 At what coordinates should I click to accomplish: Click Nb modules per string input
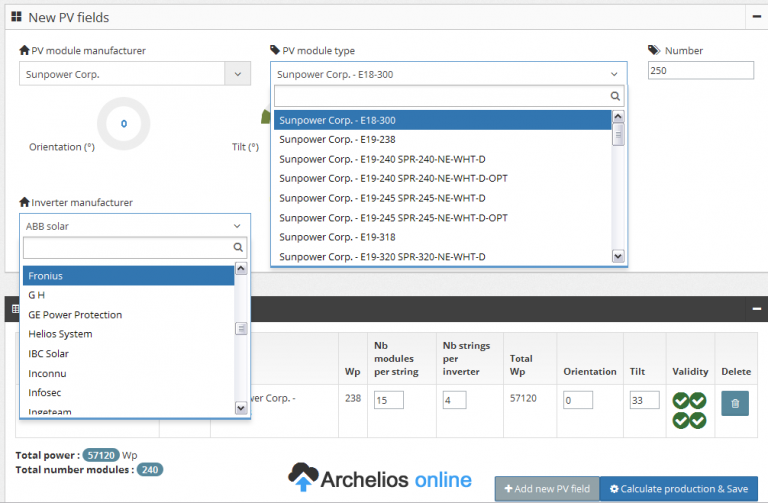[x=389, y=400]
